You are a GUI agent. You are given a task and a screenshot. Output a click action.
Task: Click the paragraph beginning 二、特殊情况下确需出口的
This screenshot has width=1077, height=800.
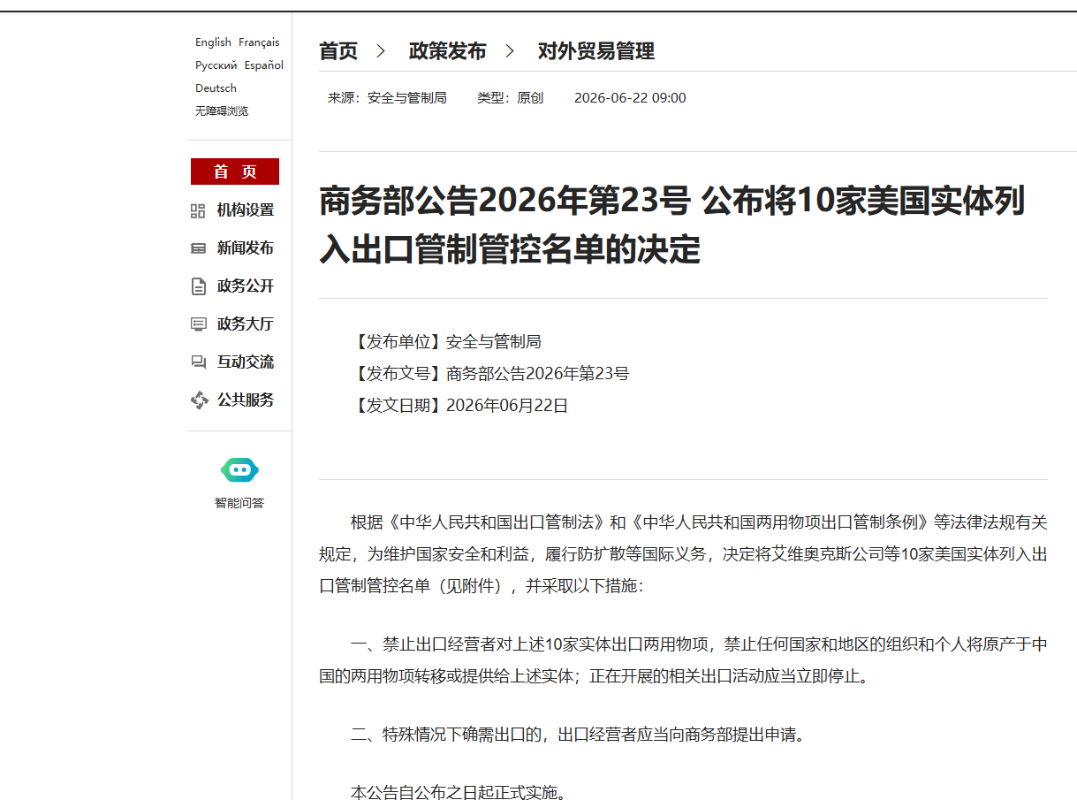(580, 735)
